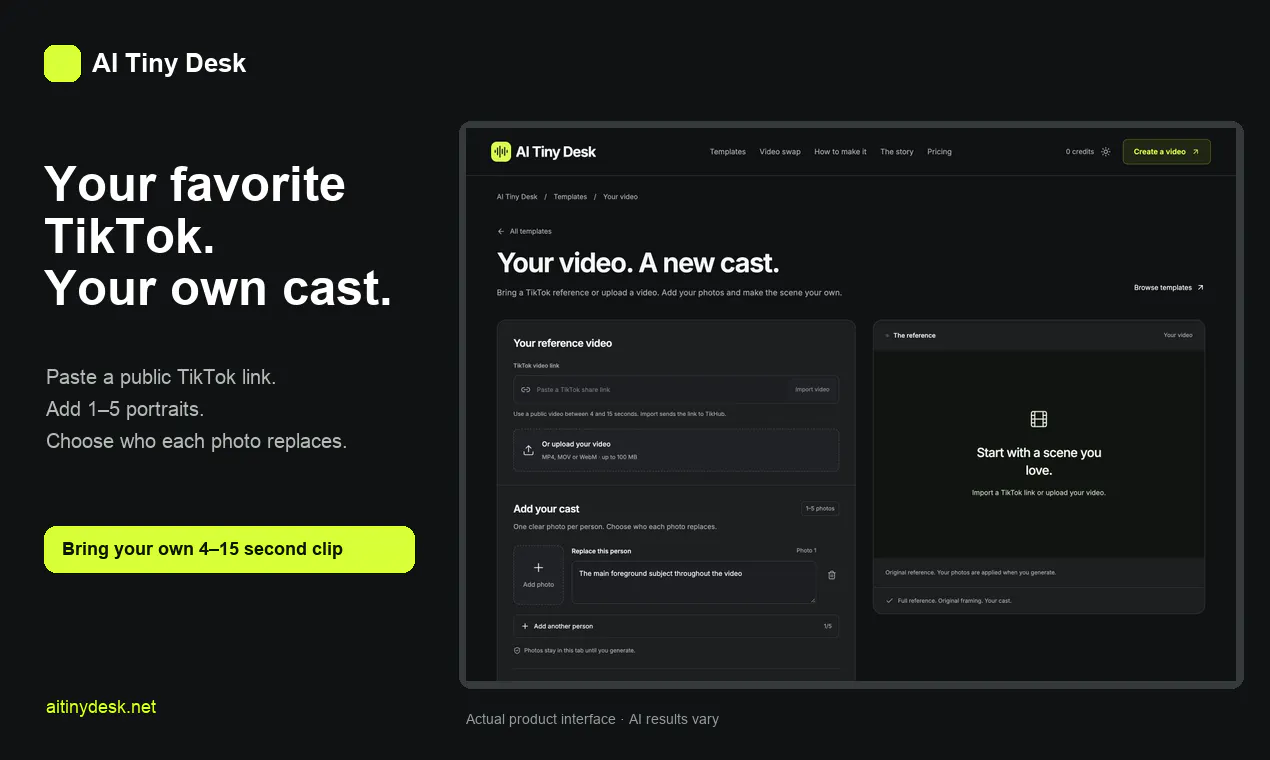Click the film strip icon in the preview
1270x760 pixels.
click(x=1039, y=419)
